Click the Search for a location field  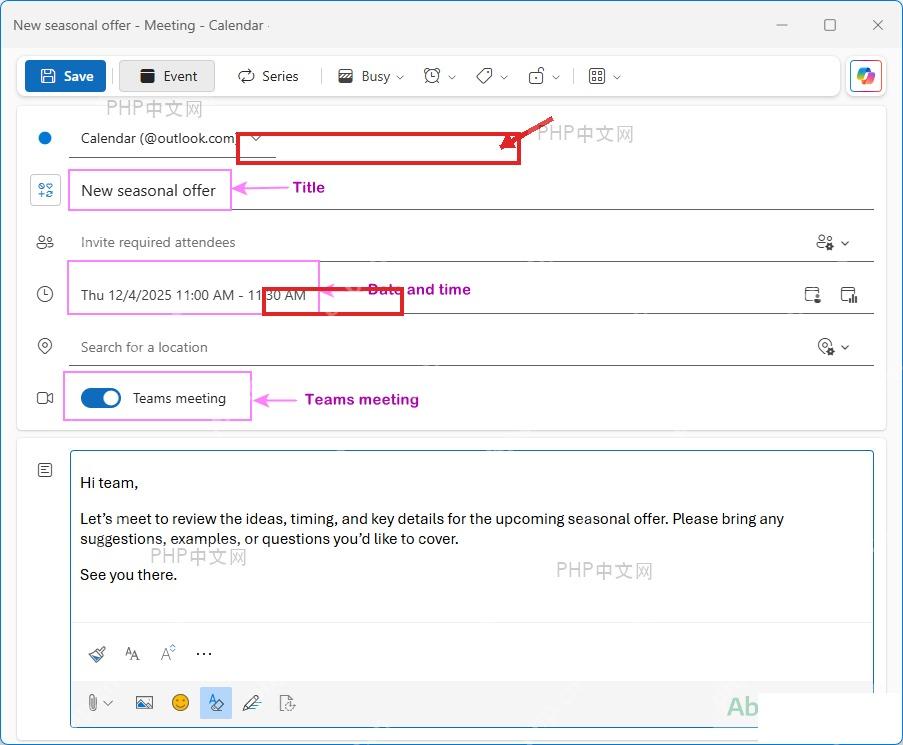coord(438,347)
